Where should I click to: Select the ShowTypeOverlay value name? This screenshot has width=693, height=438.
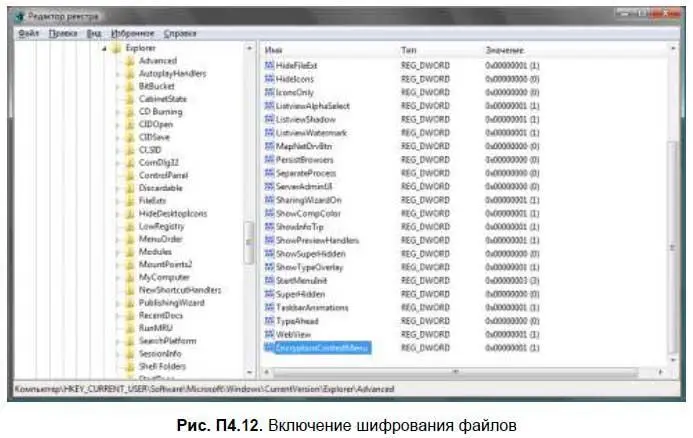coord(309,267)
